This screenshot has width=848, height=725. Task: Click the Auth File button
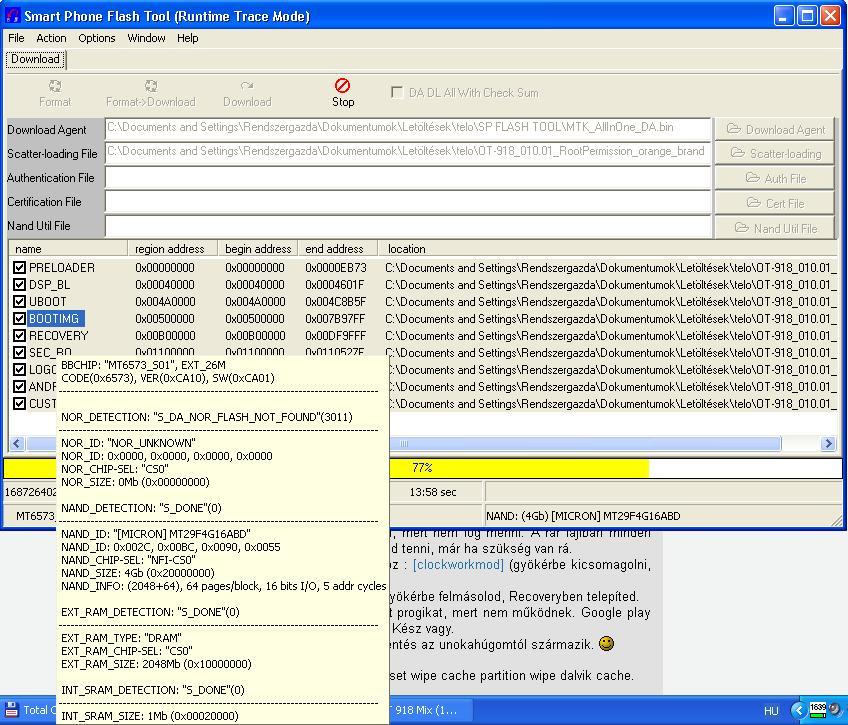774,178
